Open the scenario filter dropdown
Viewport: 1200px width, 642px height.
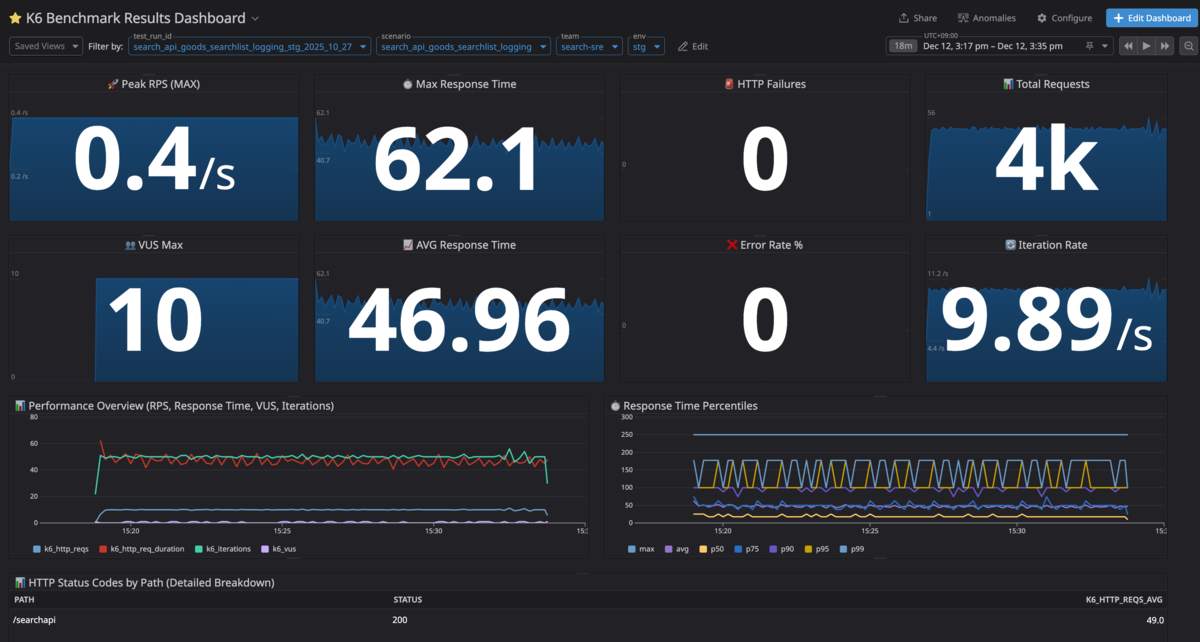[x=463, y=46]
